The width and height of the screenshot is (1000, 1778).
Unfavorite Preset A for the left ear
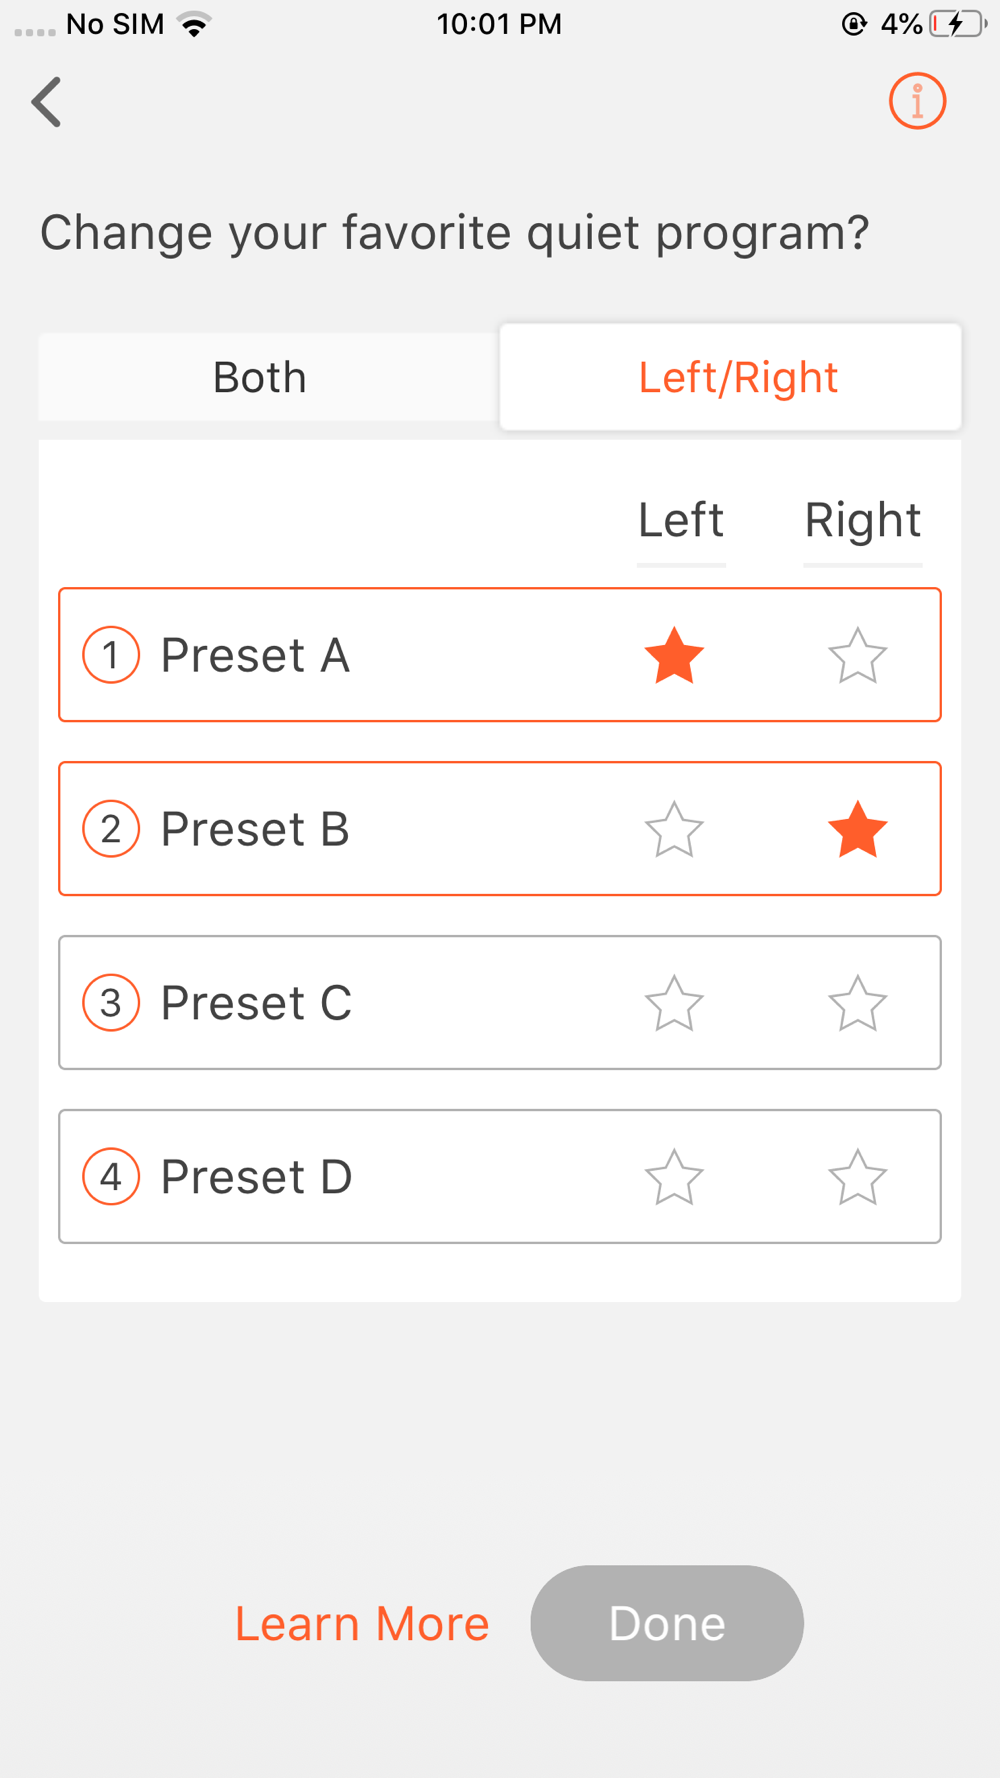674,656
